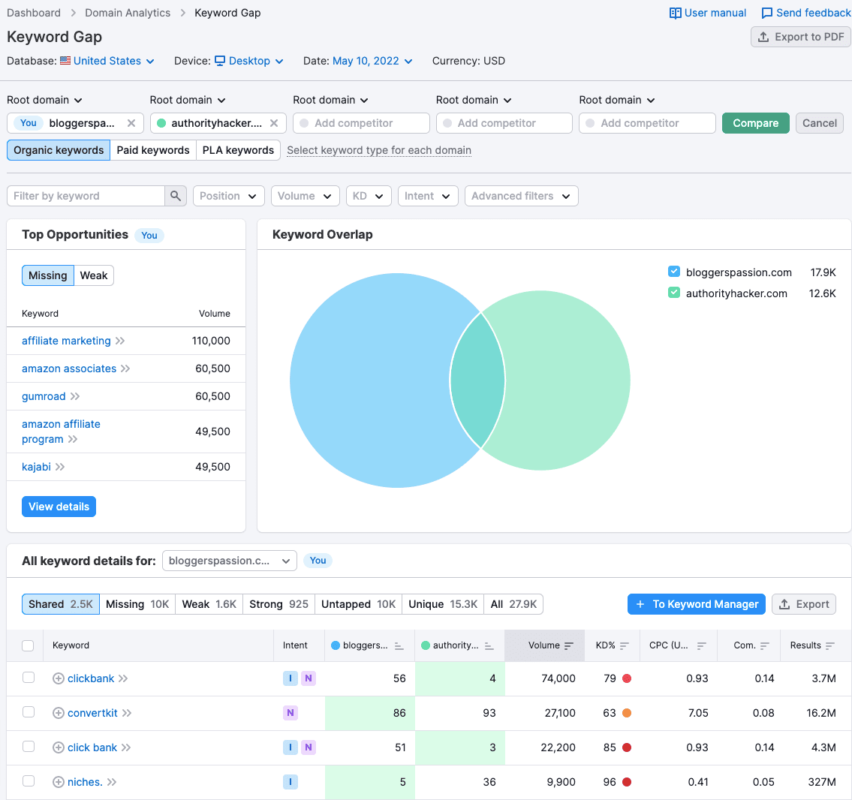Click arrows beside clickbank keyword
The width and height of the screenshot is (852, 800).
pyautogui.click(x=123, y=678)
